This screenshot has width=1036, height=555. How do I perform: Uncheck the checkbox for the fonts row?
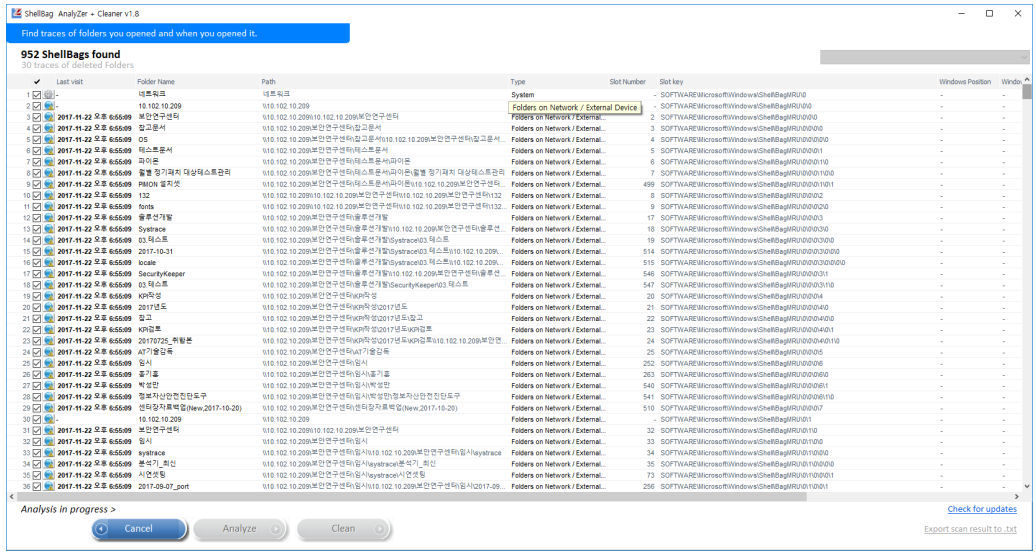[37, 207]
